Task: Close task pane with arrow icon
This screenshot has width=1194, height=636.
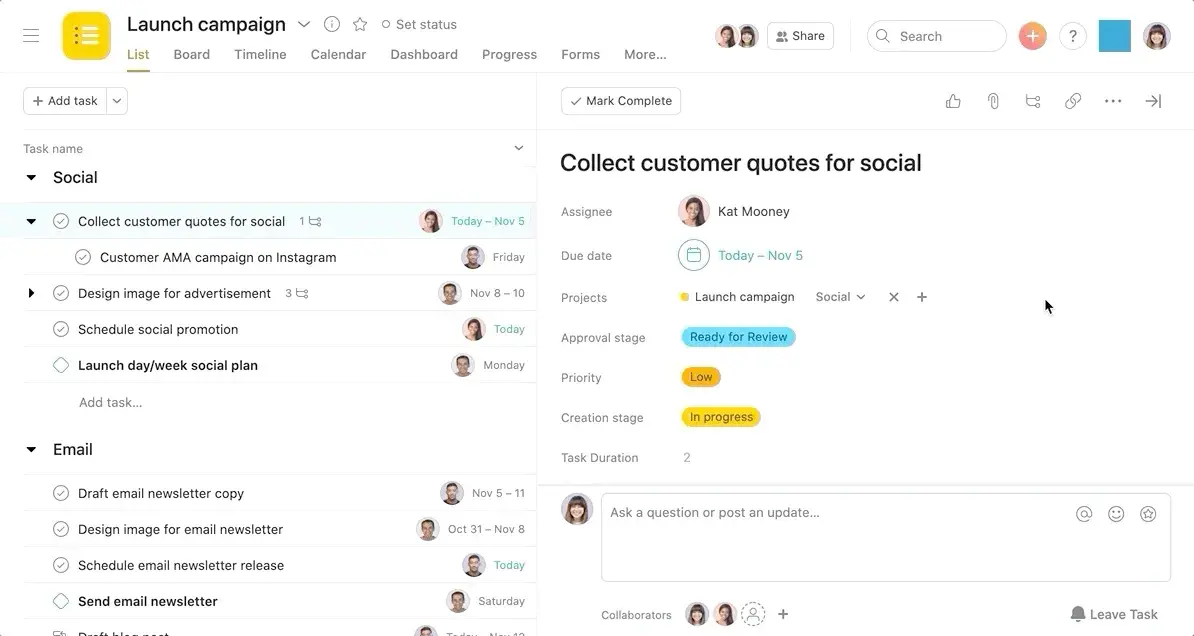Action: tap(1153, 101)
